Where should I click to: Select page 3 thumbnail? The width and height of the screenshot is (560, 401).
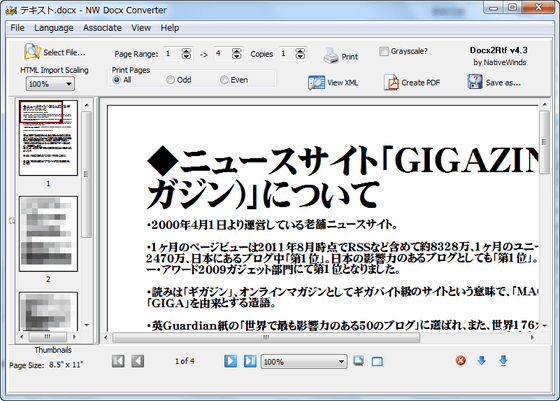[48, 311]
